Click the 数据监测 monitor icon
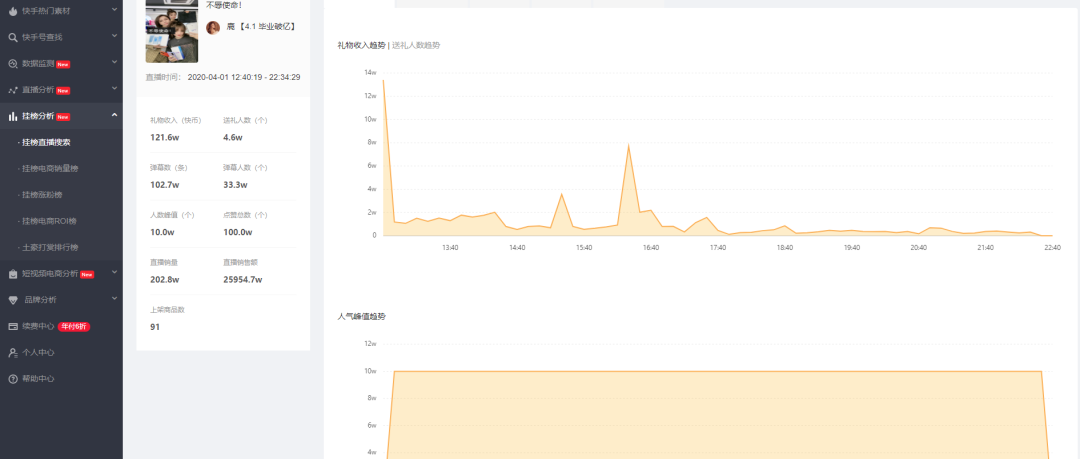The image size is (1080, 459). coord(13,63)
